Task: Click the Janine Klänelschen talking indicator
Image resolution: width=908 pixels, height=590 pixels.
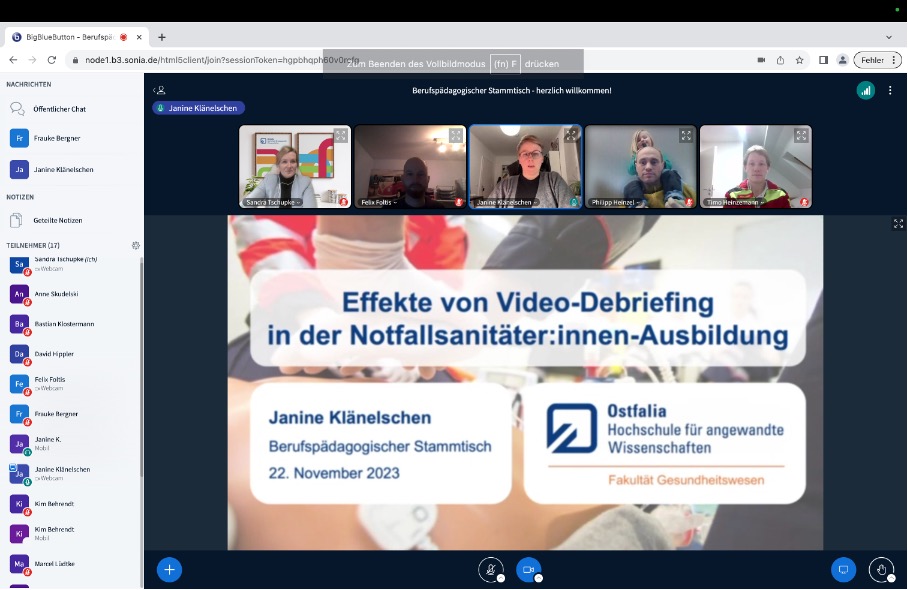Action: (x=199, y=108)
